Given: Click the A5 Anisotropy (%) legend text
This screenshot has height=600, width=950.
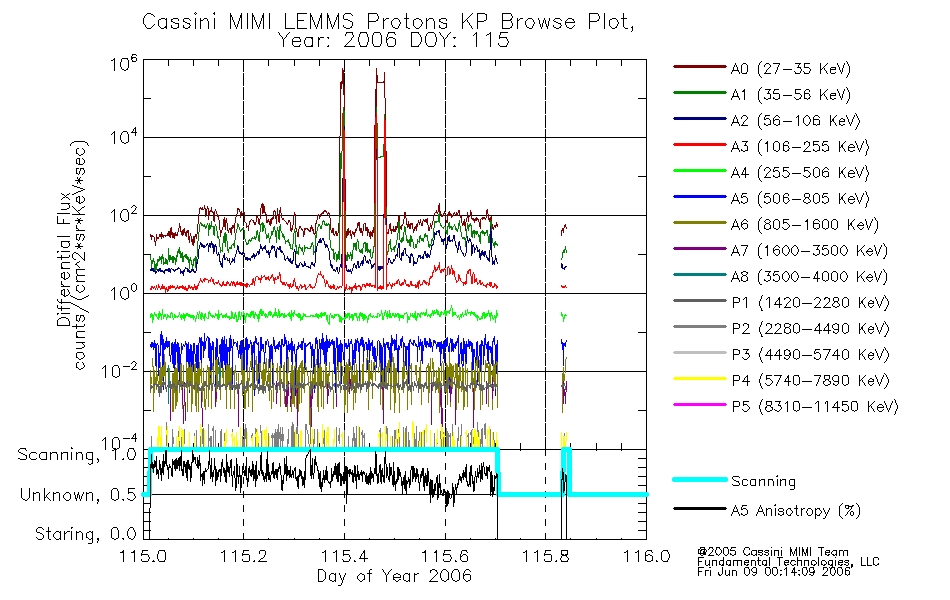Looking at the screenshot, I should click(796, 511).
